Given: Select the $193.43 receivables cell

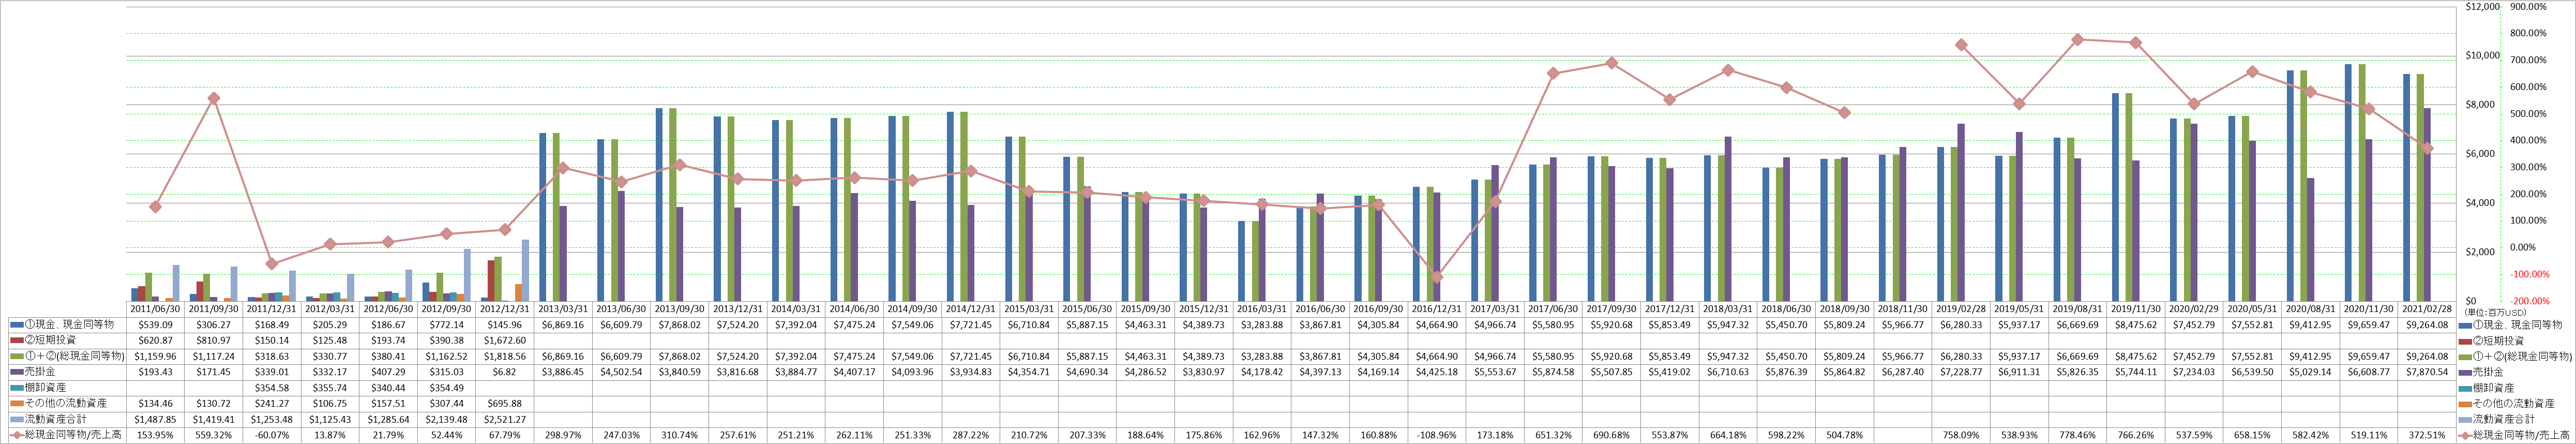Looking at the screenshot, I should coord(155,372).
